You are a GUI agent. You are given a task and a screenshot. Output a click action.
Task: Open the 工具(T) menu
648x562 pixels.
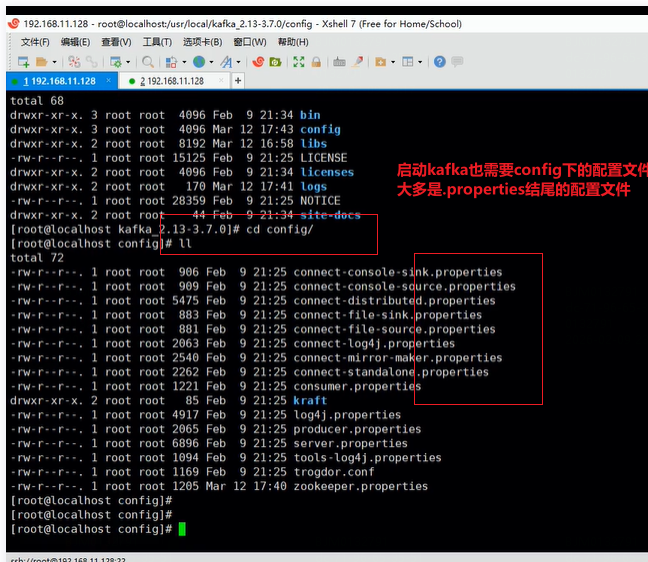coord(157,42)
